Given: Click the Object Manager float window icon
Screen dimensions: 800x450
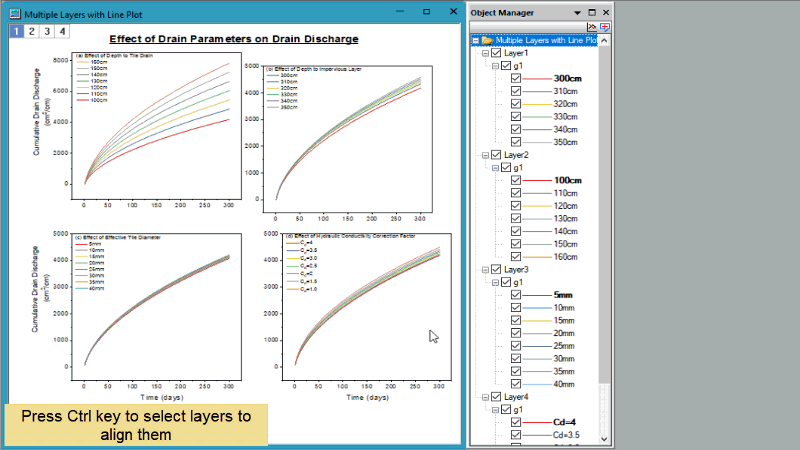Looking at the screenshot, I should (591, 12).
